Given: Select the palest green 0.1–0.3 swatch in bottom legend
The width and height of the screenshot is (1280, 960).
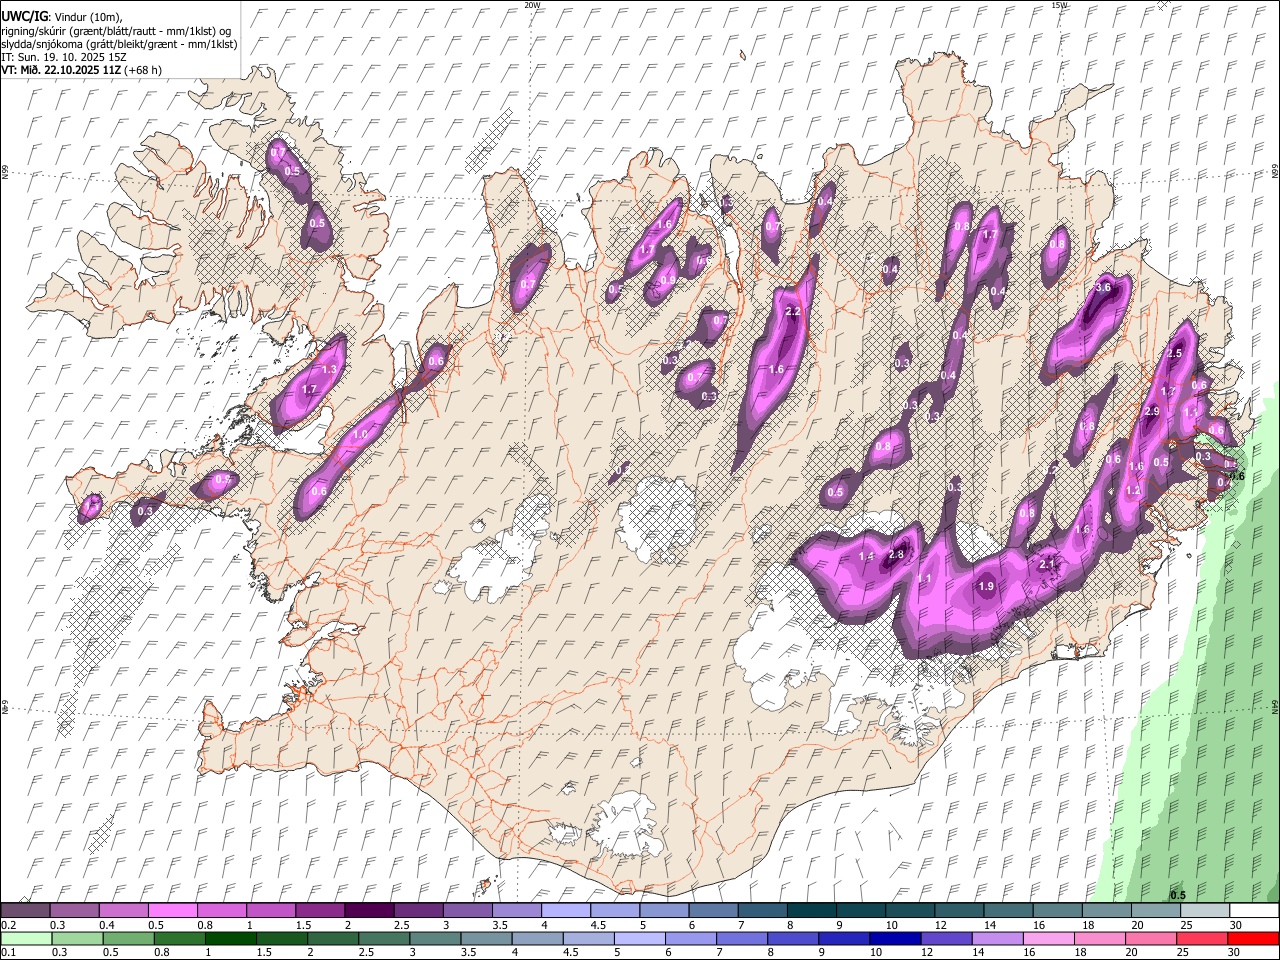Looking at the screenshot, I should tap(26, 938).
